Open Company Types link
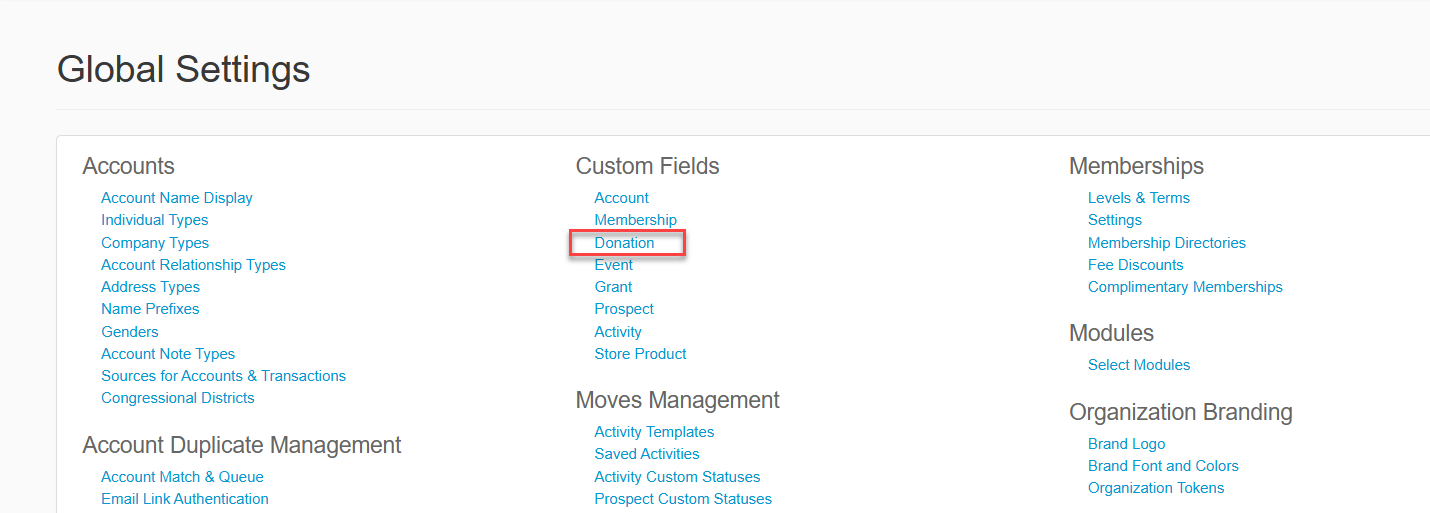 pyautogui.click(x=155, y=242)
